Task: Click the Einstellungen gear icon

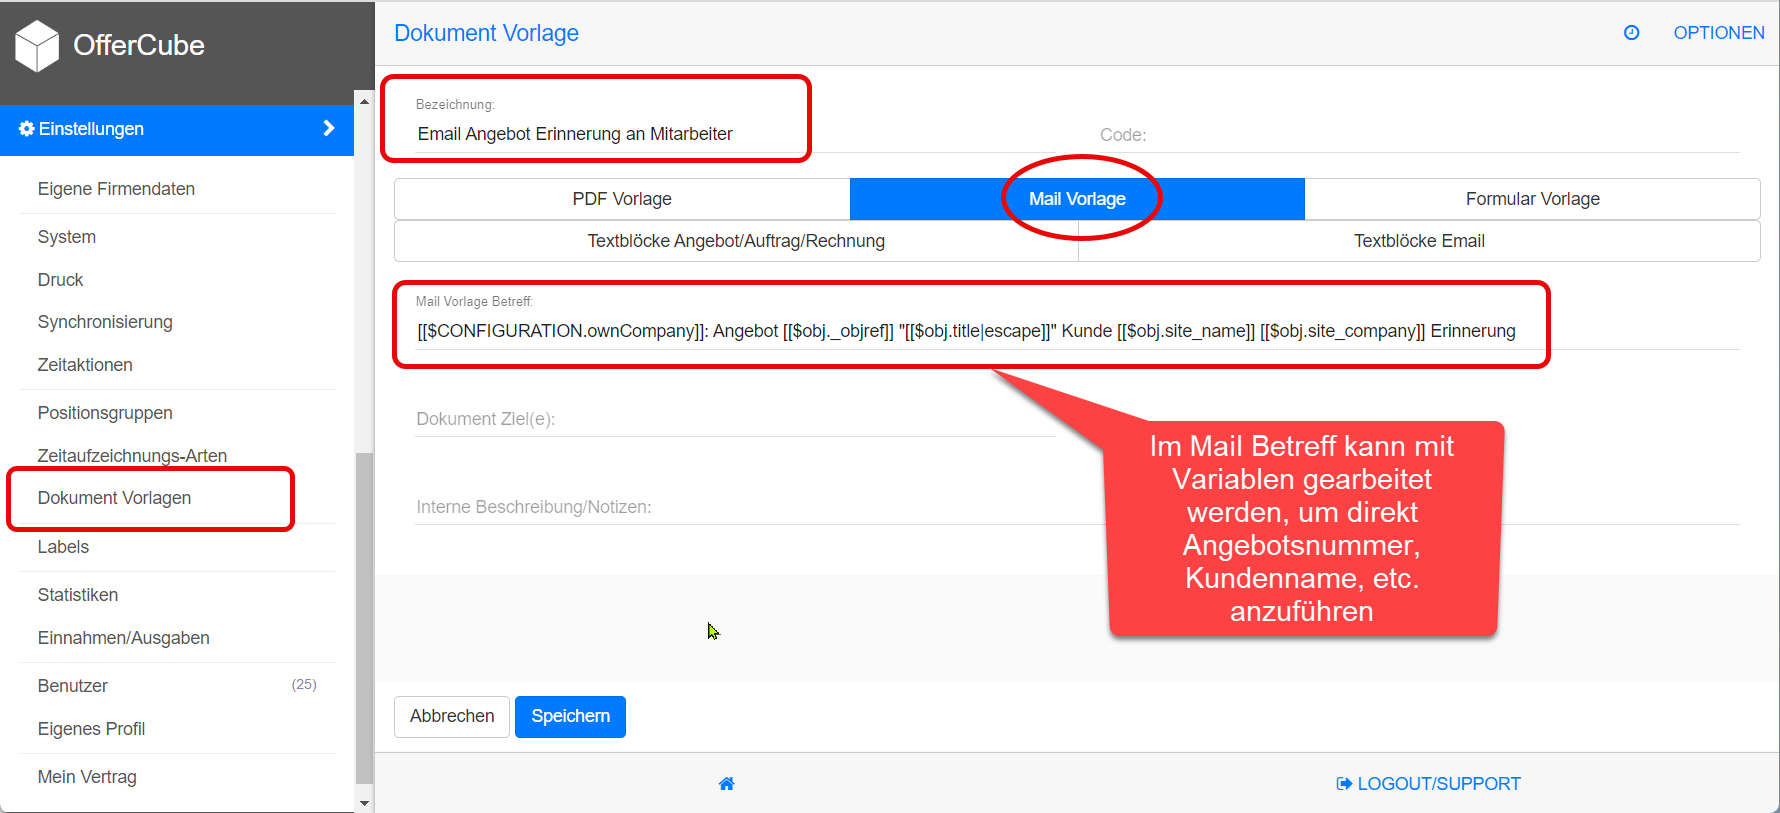Action: coord(27,129)
